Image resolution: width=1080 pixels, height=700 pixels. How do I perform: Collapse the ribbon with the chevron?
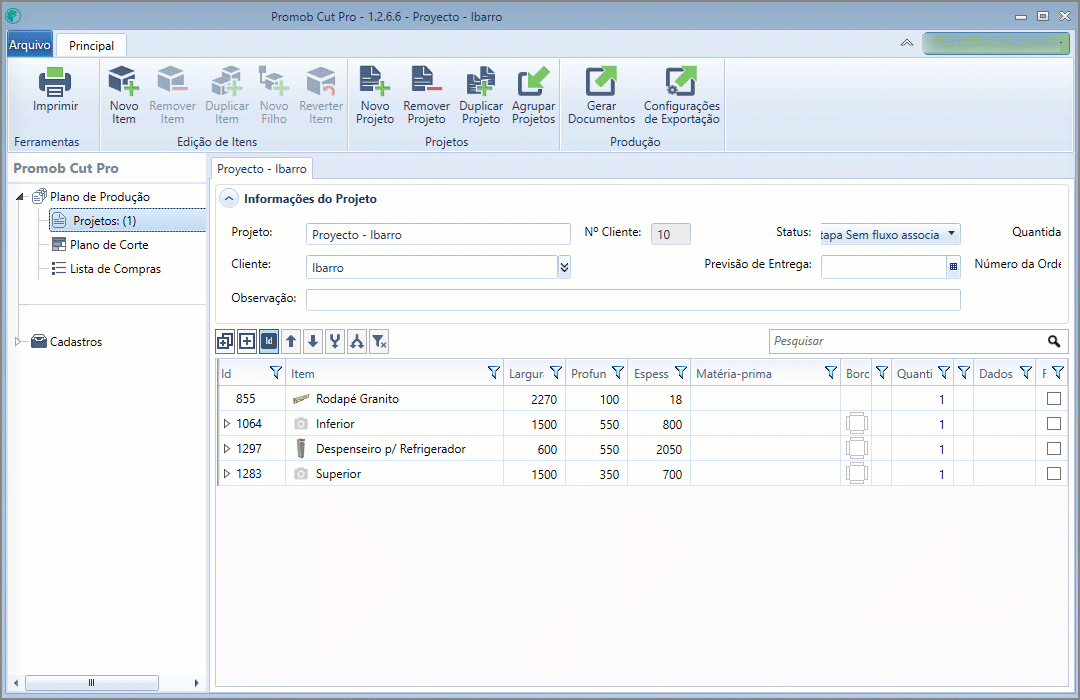click(906, 43)
